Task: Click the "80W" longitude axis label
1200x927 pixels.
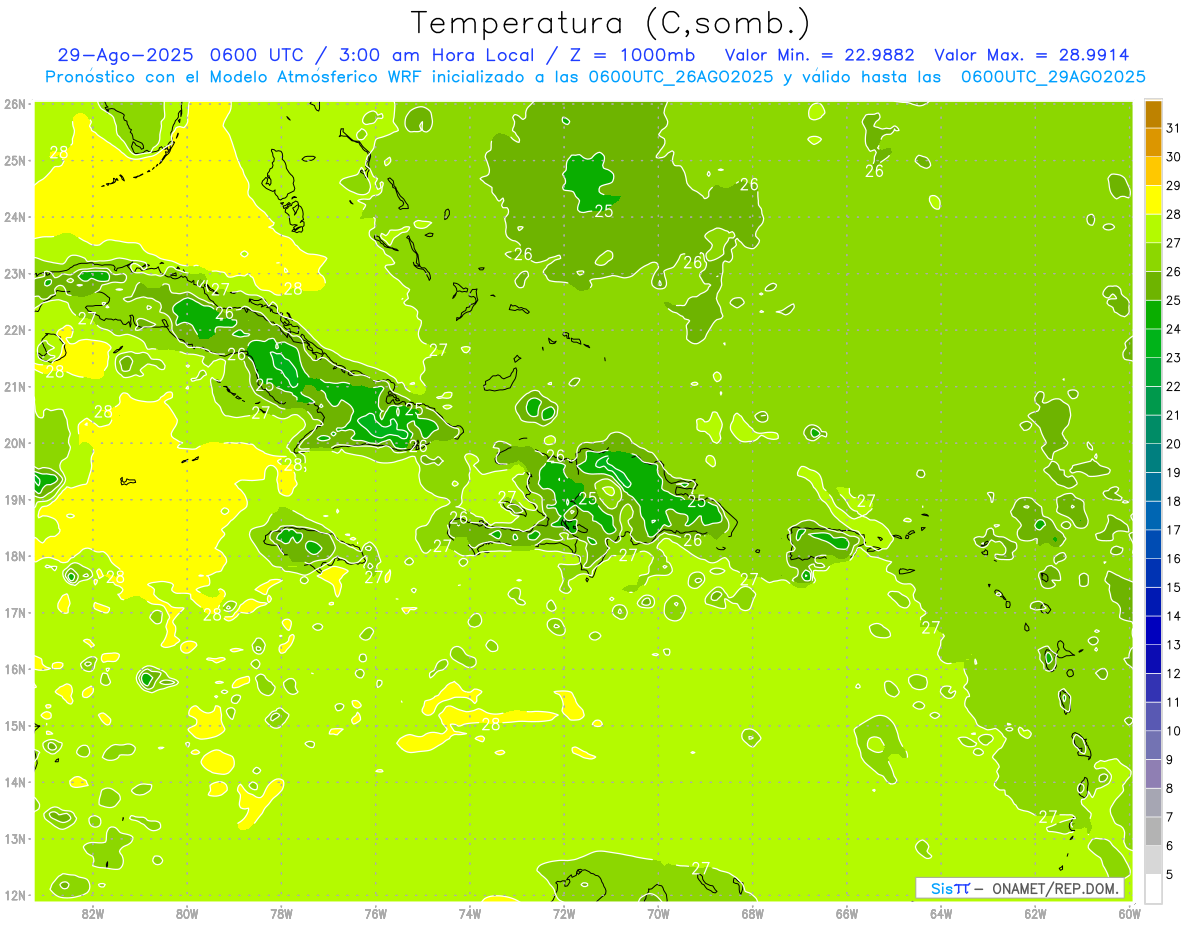Action: 187,913
